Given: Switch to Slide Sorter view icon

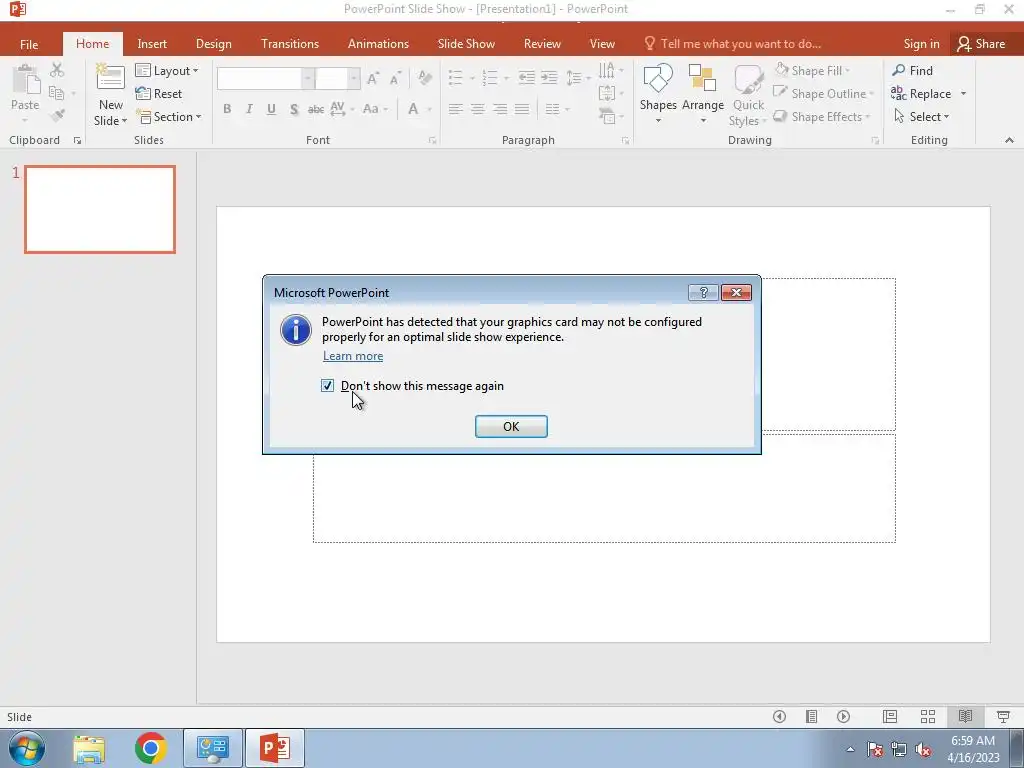Looking at the screenshot, I should pos(927,716).
